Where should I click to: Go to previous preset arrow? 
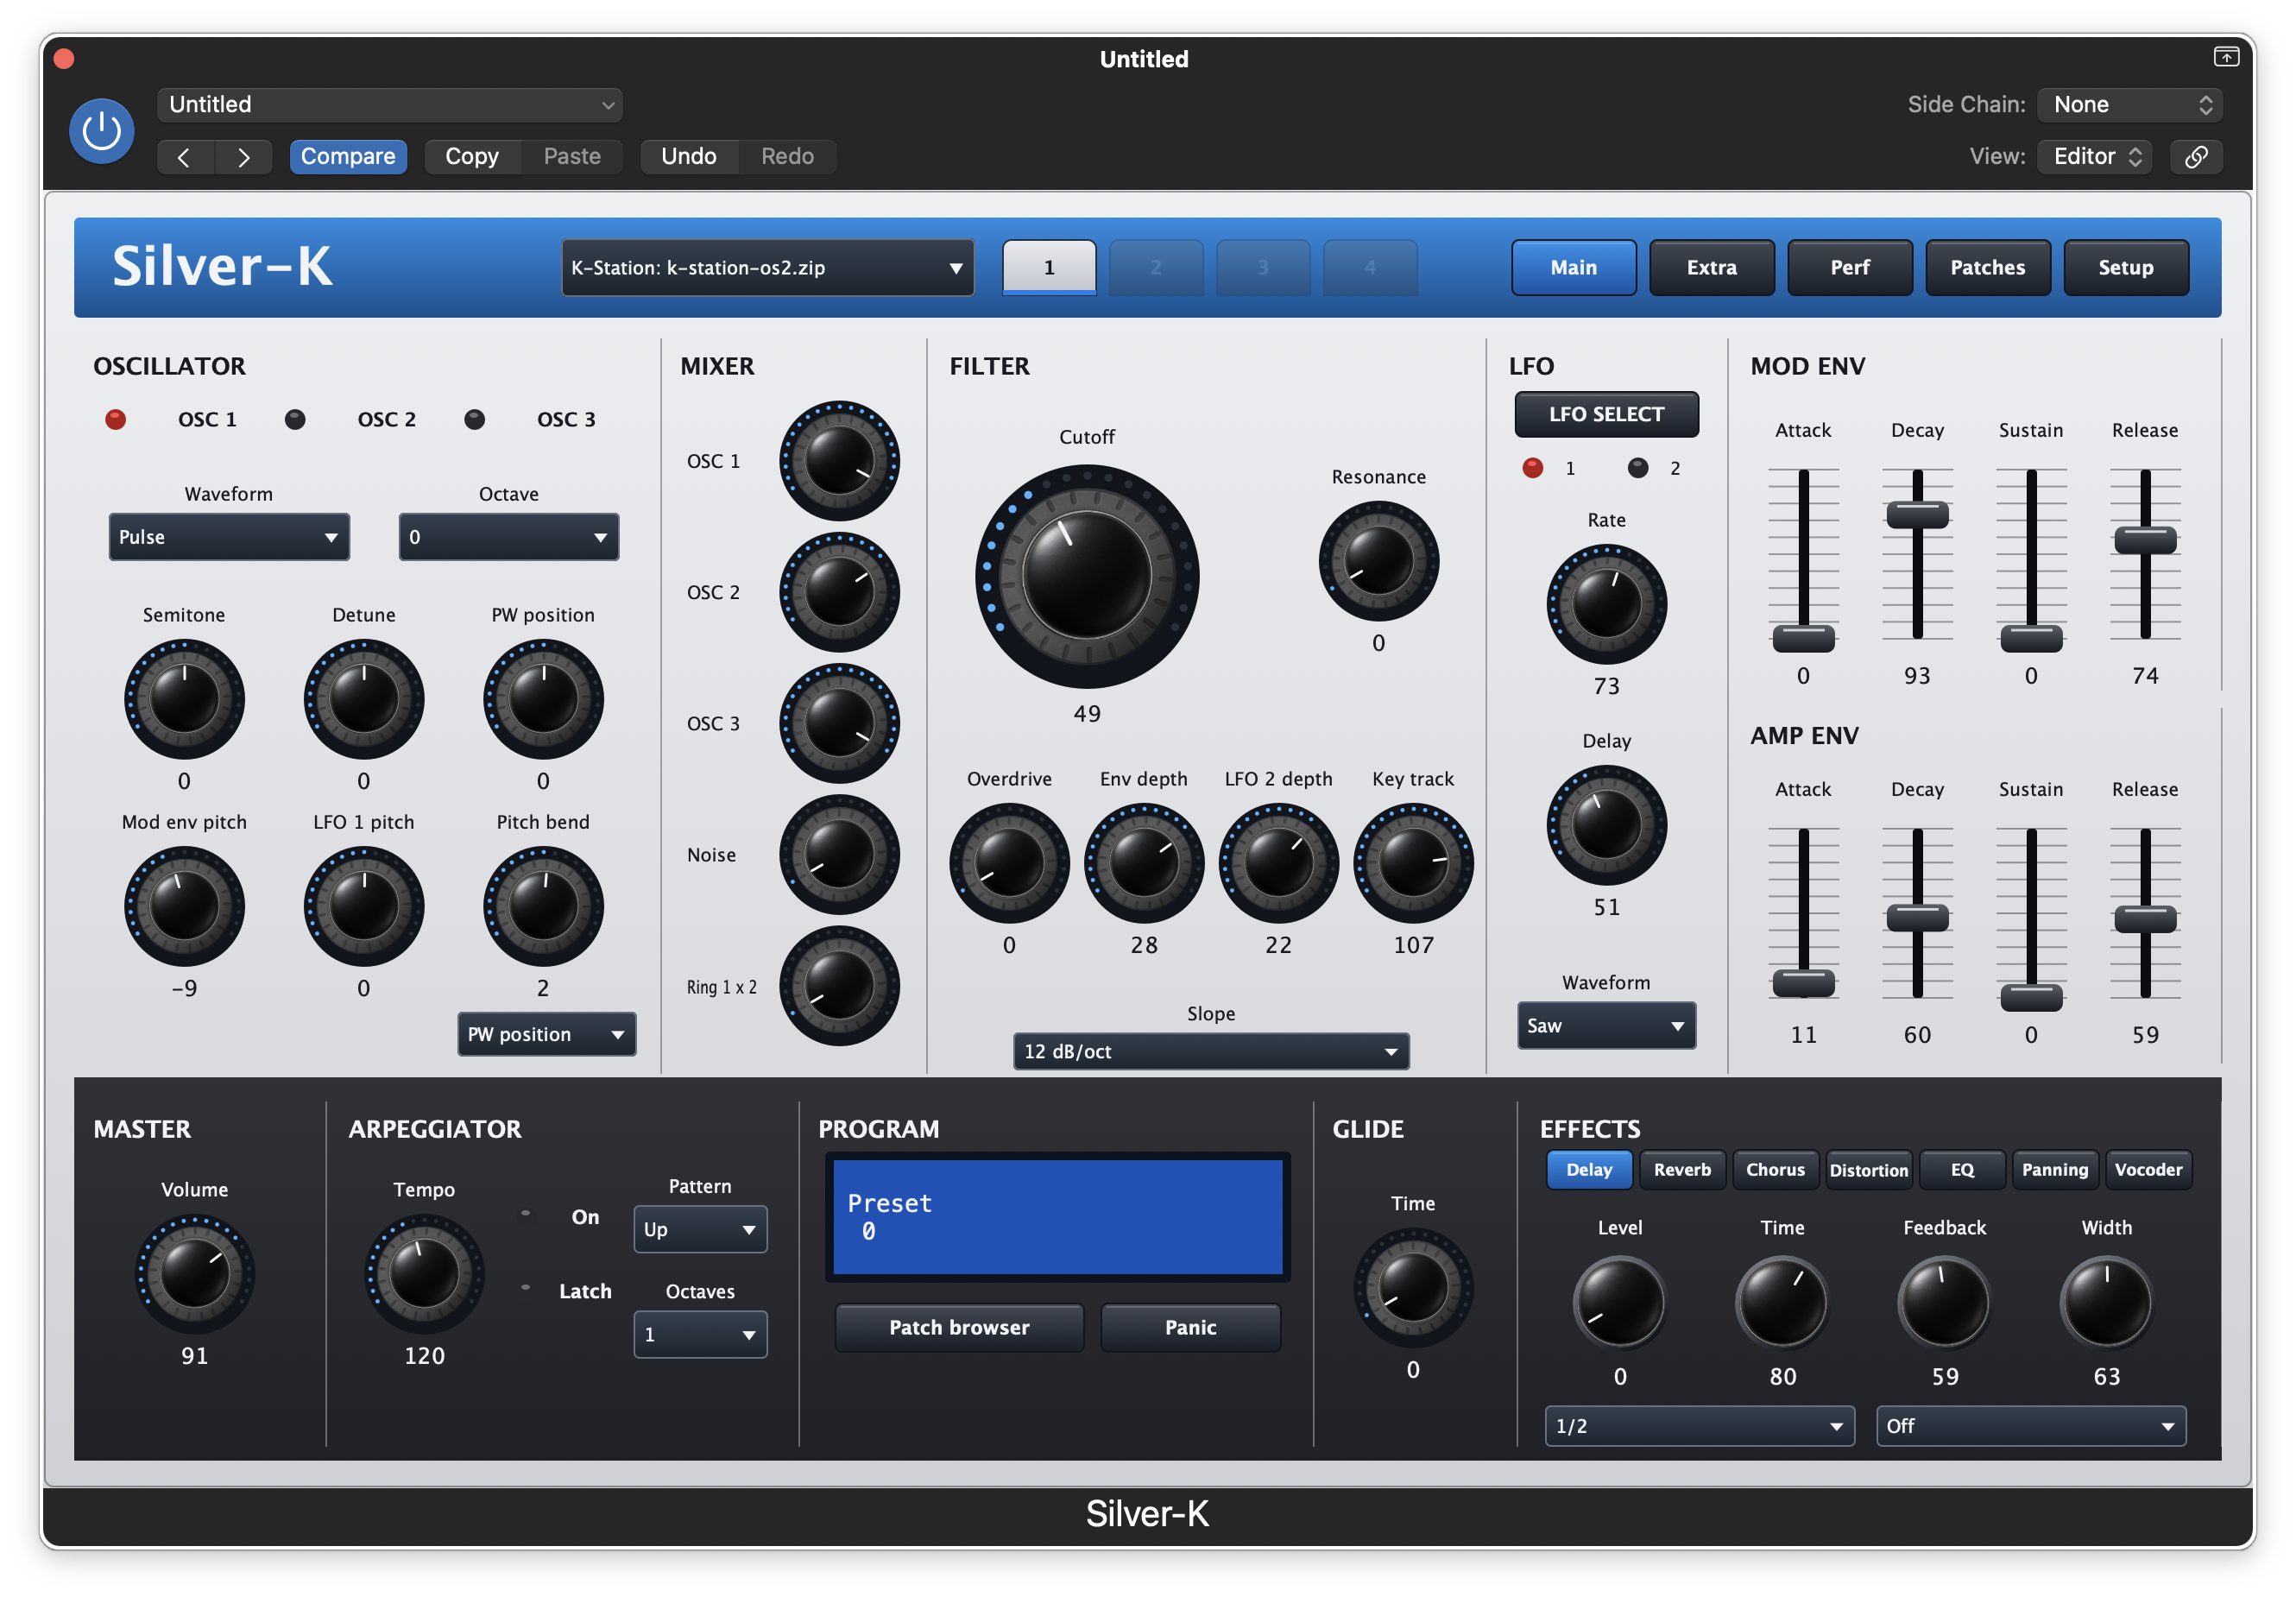185,157
